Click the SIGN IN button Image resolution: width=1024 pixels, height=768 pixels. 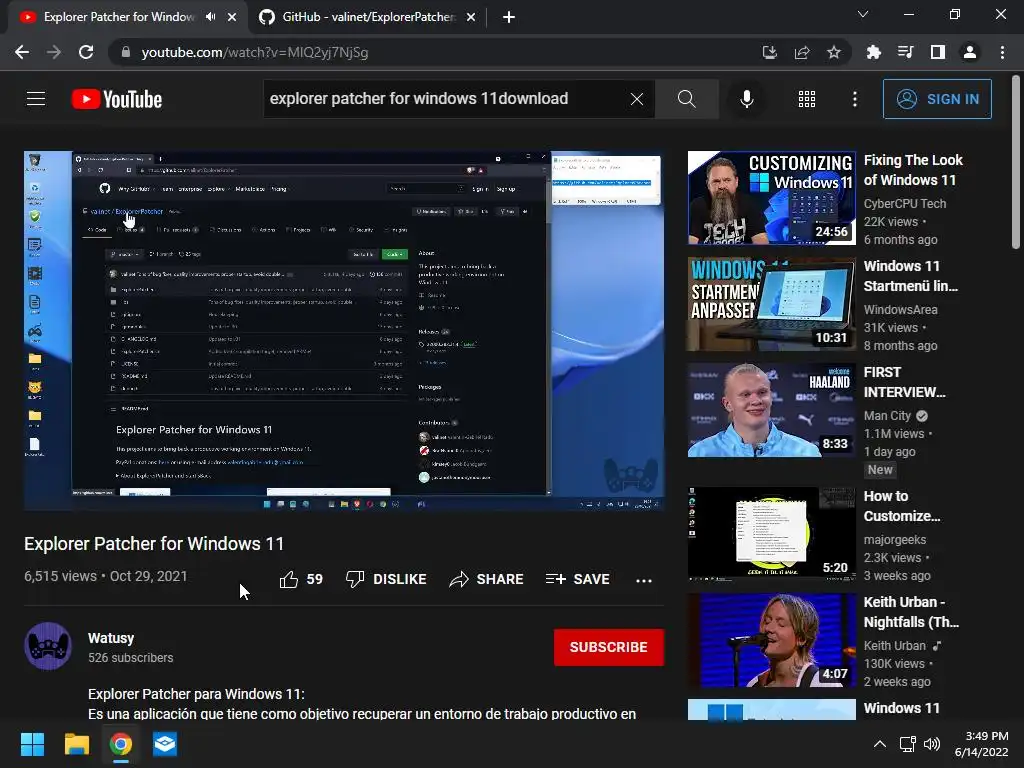[x=937, y=99]
